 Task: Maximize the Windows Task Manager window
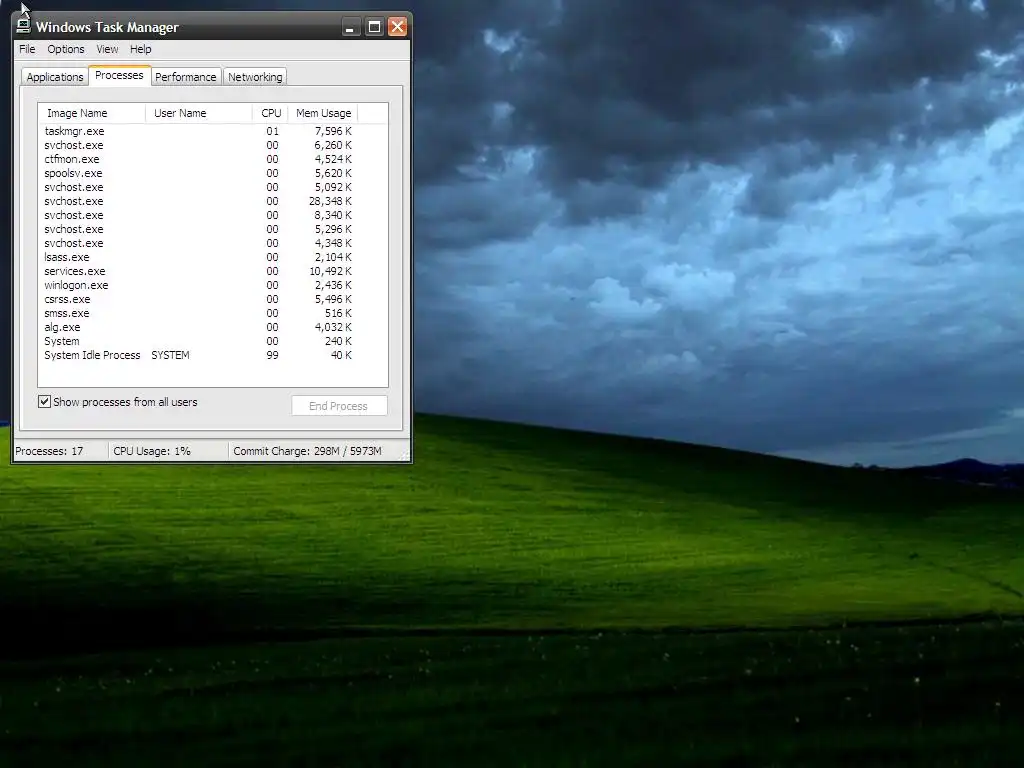point(374,27)
